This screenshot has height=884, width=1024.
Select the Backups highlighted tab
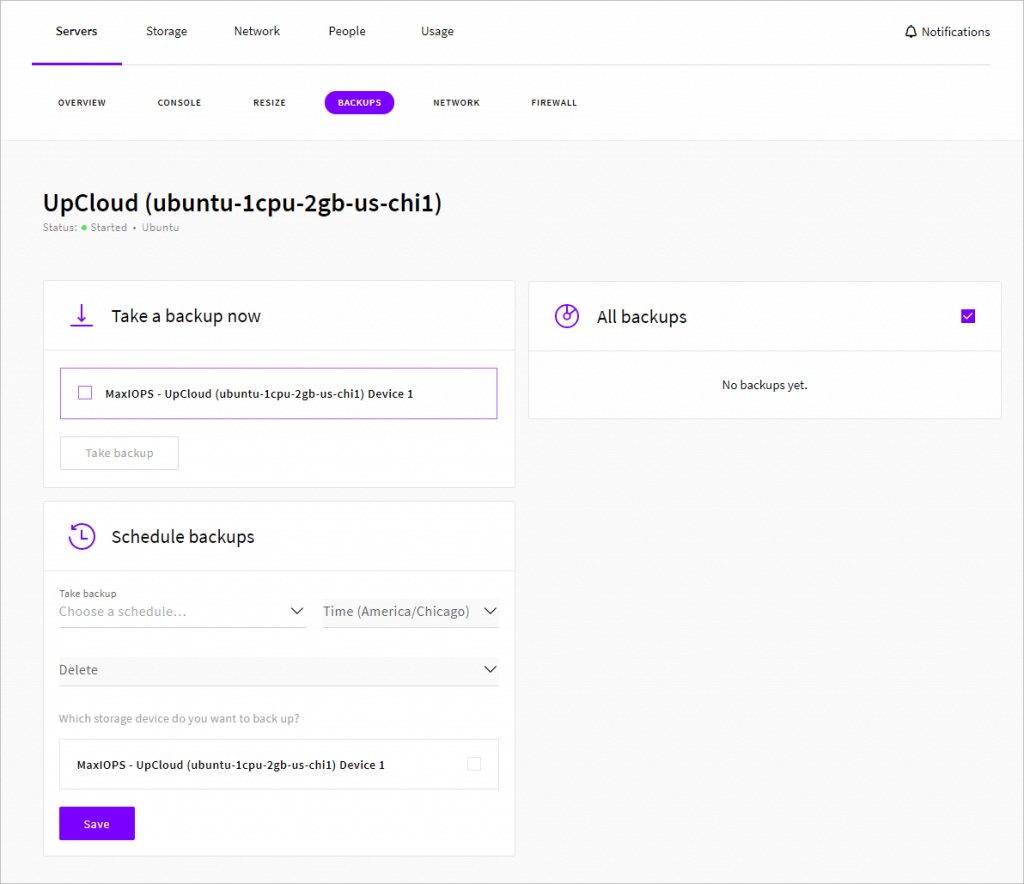[359, 102]
